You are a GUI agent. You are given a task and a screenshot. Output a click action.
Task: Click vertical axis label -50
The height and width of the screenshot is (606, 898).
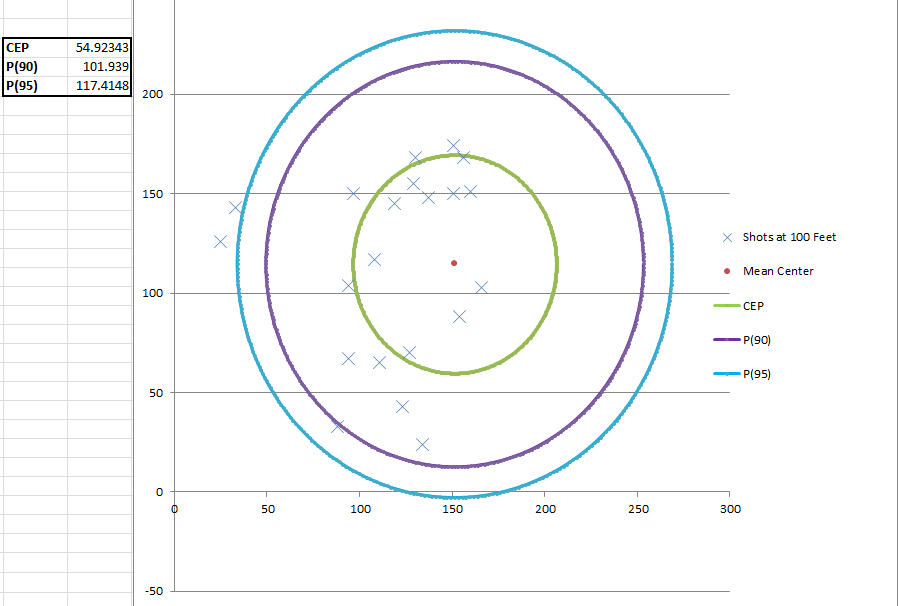click(x=152, y=591)
